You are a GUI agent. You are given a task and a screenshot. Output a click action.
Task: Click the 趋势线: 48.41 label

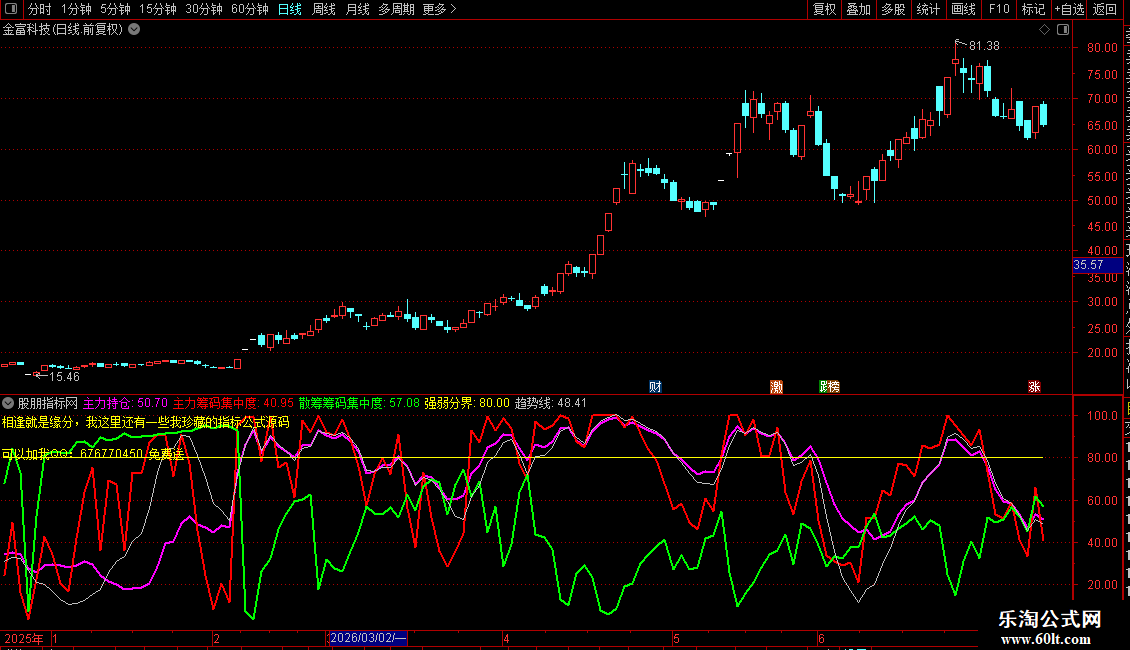pos(551,404)
